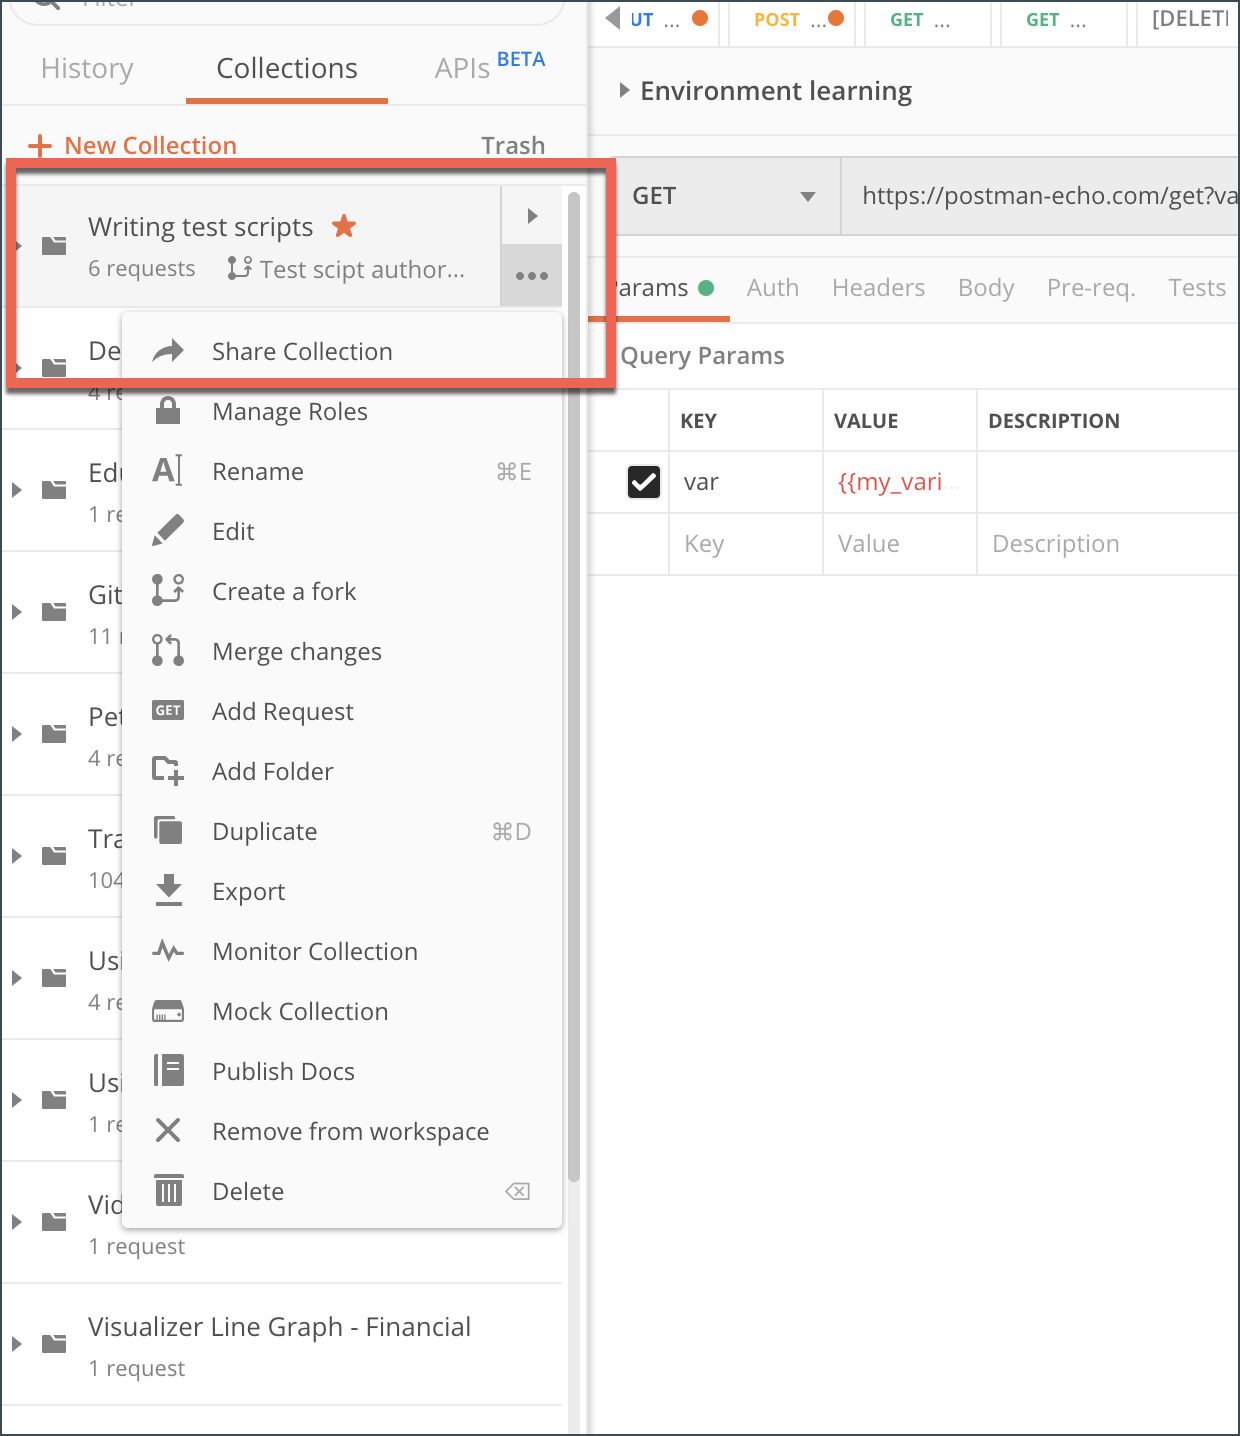Expand the Visualizer Line Graph - Financial collection
This screenshot has height=1436, width=1240.
tap(17, 1344)
